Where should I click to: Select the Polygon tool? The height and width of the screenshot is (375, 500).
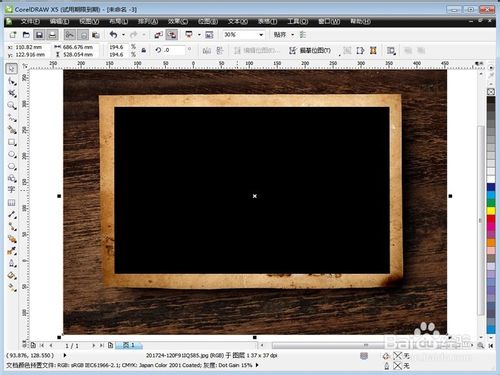click(x=12, y=166)
